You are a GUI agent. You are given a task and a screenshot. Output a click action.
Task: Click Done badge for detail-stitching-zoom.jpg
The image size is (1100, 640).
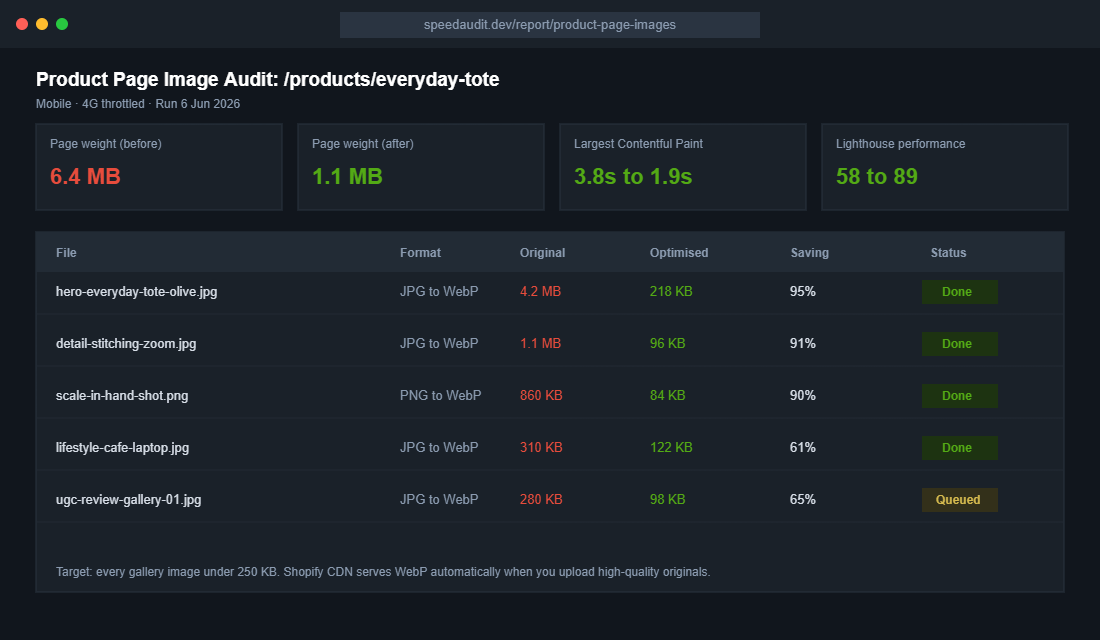(x=959, y=344)
